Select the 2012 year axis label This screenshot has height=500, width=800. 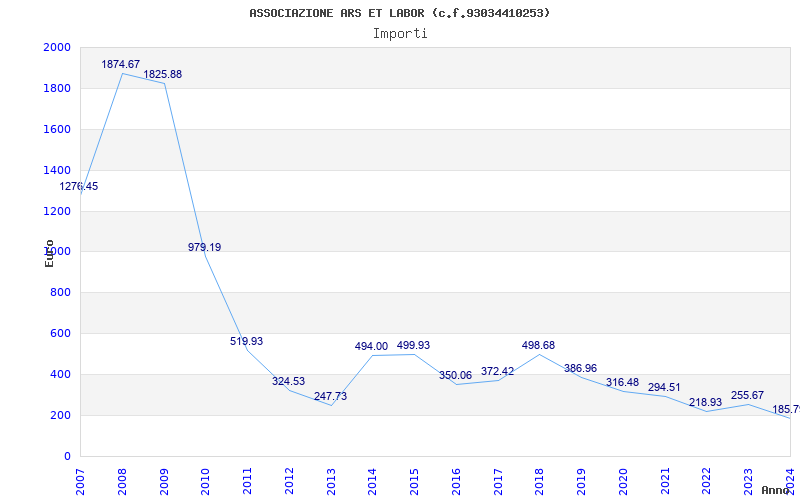[x=289, y=482]
